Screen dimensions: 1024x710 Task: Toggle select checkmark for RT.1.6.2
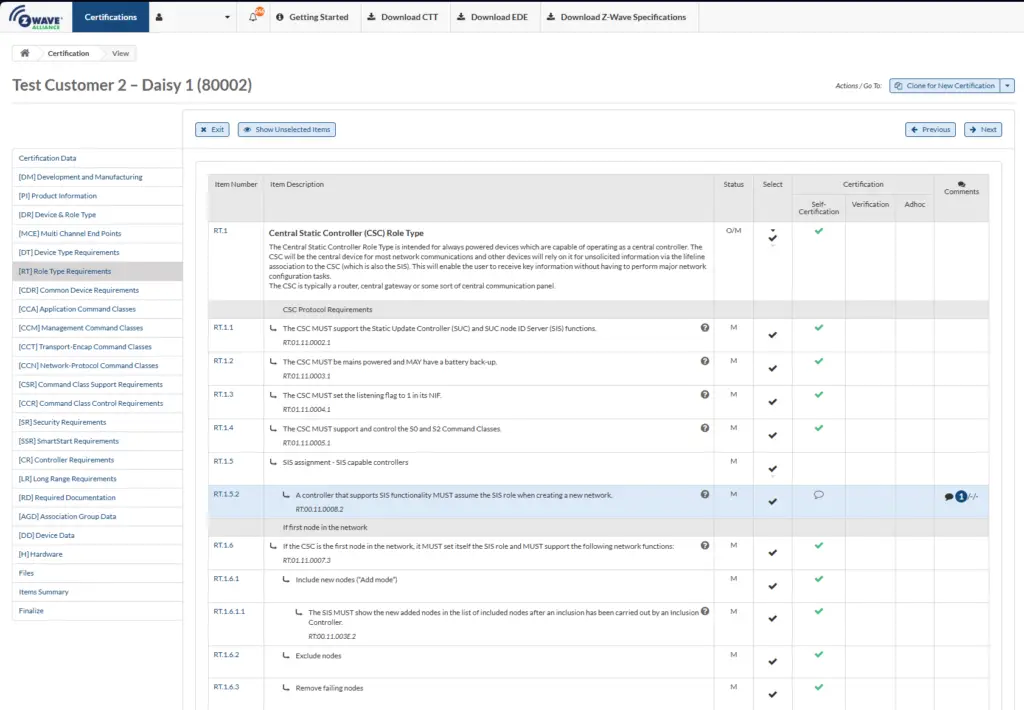tap(773, 662)
